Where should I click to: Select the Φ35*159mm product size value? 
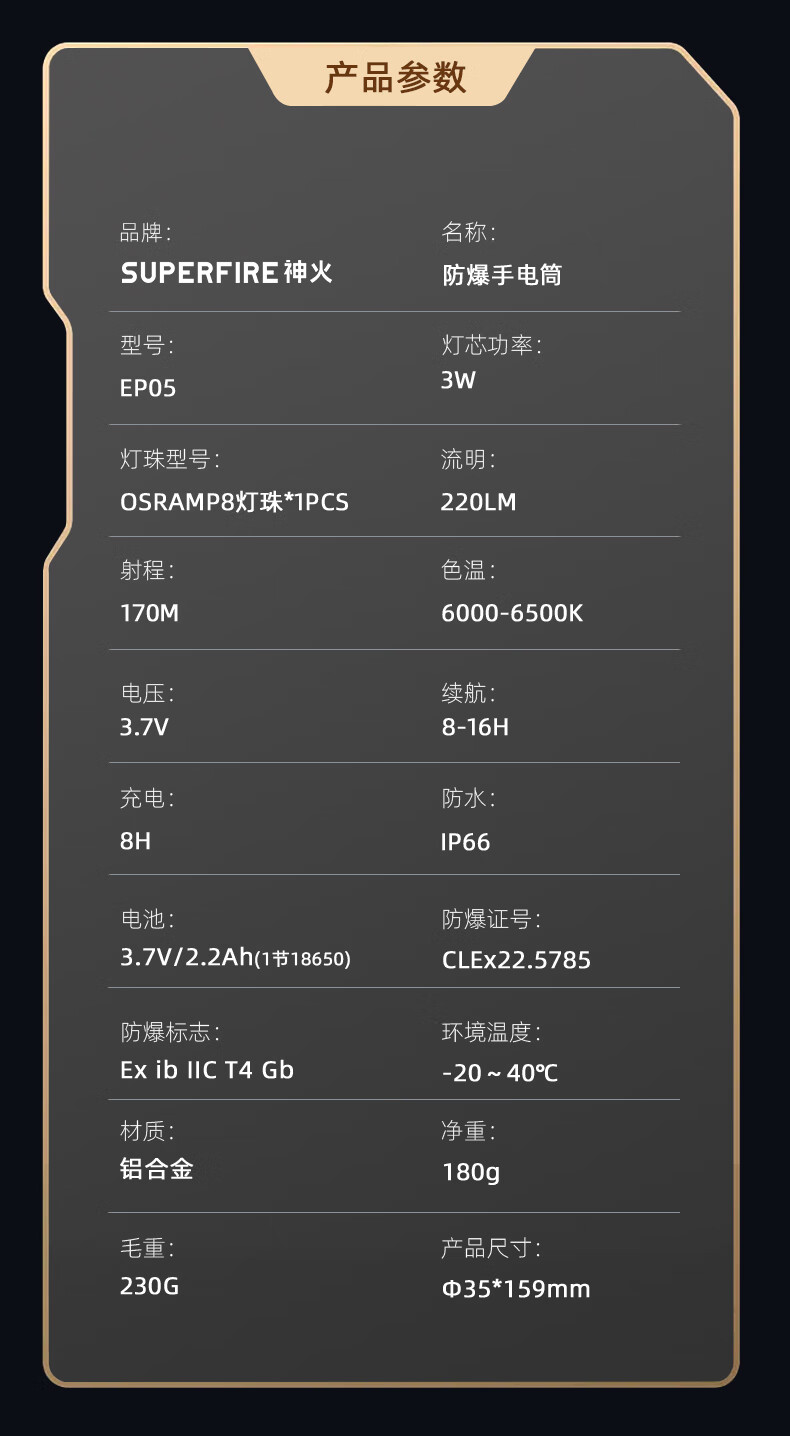click(516, 1289)
